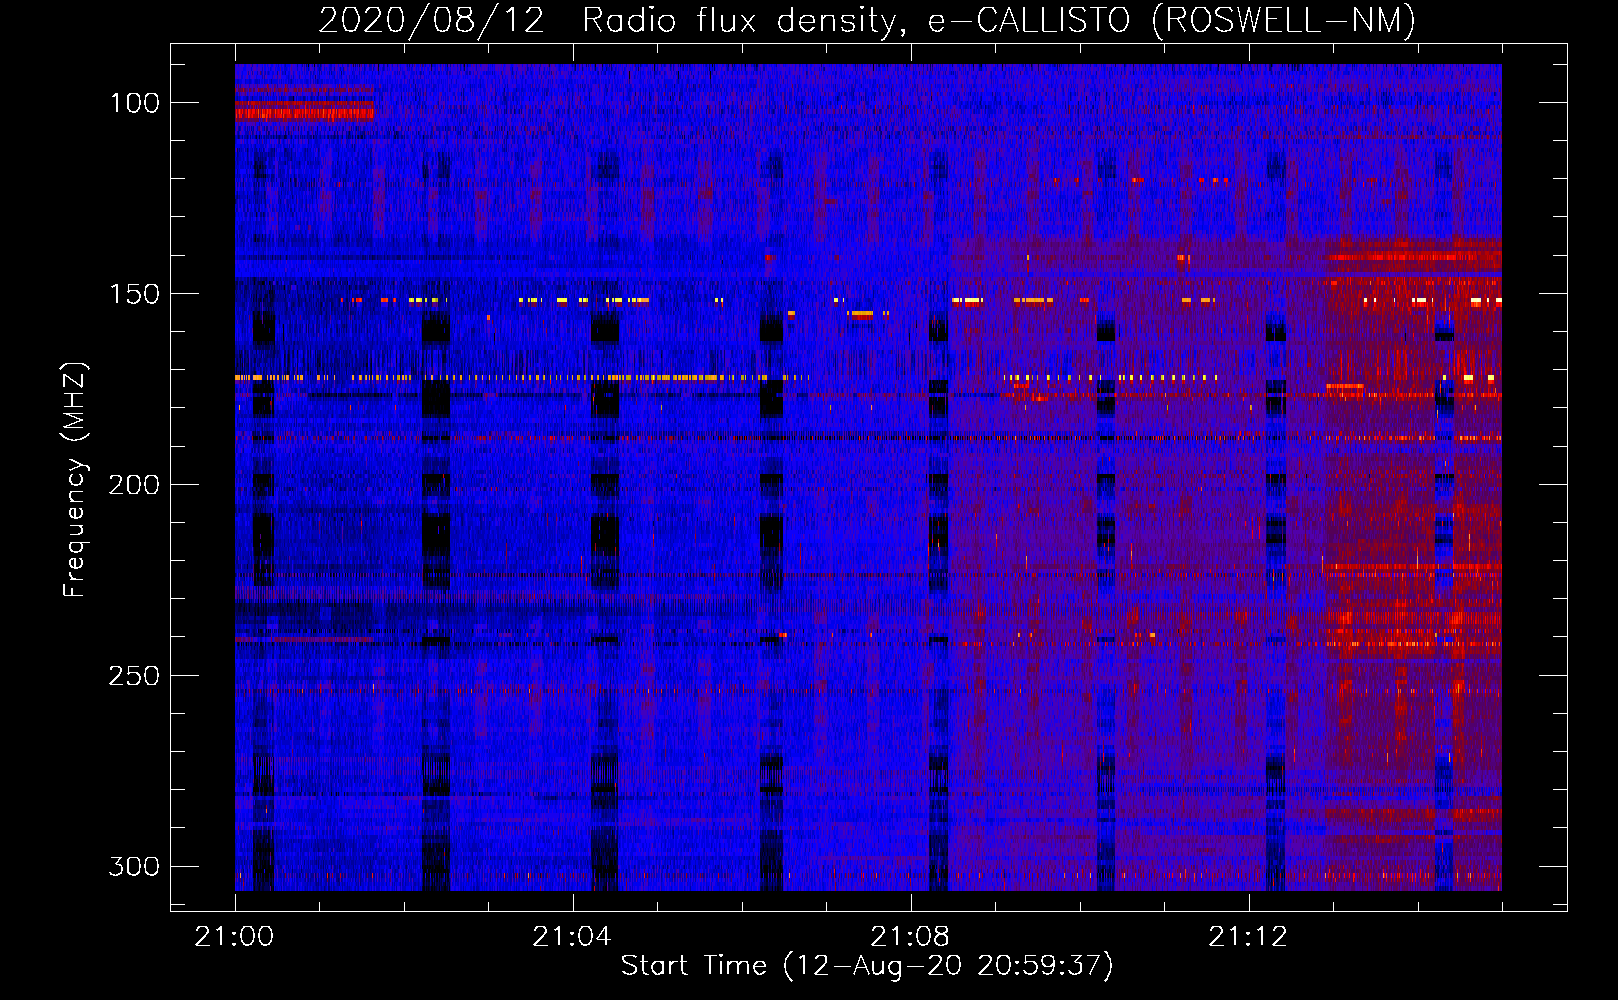The width and height of the screenshot is (1618, 1000).
Task: Click the "21:12" time tick label
Action: click(1248, 937)
